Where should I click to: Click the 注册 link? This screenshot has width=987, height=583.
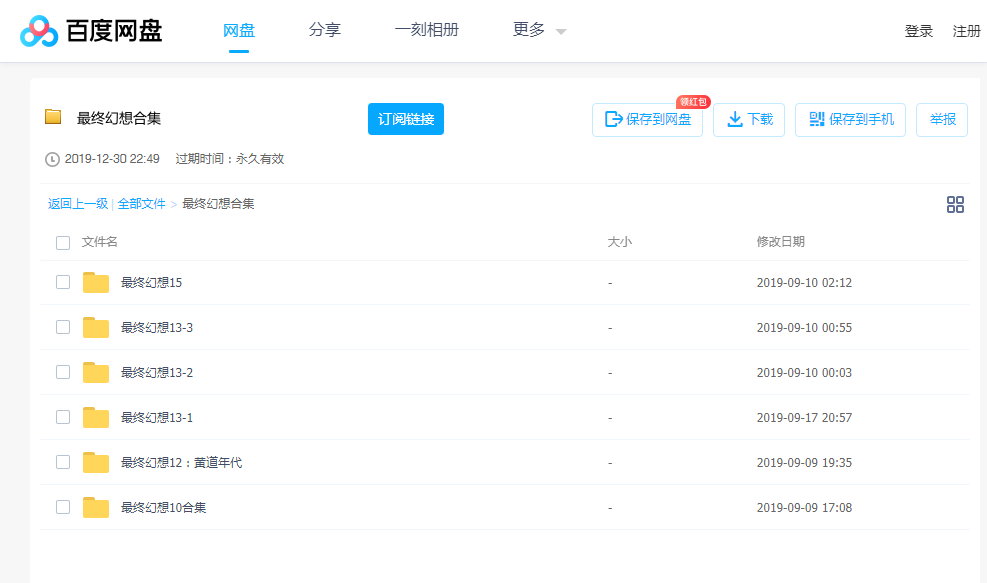966,31
